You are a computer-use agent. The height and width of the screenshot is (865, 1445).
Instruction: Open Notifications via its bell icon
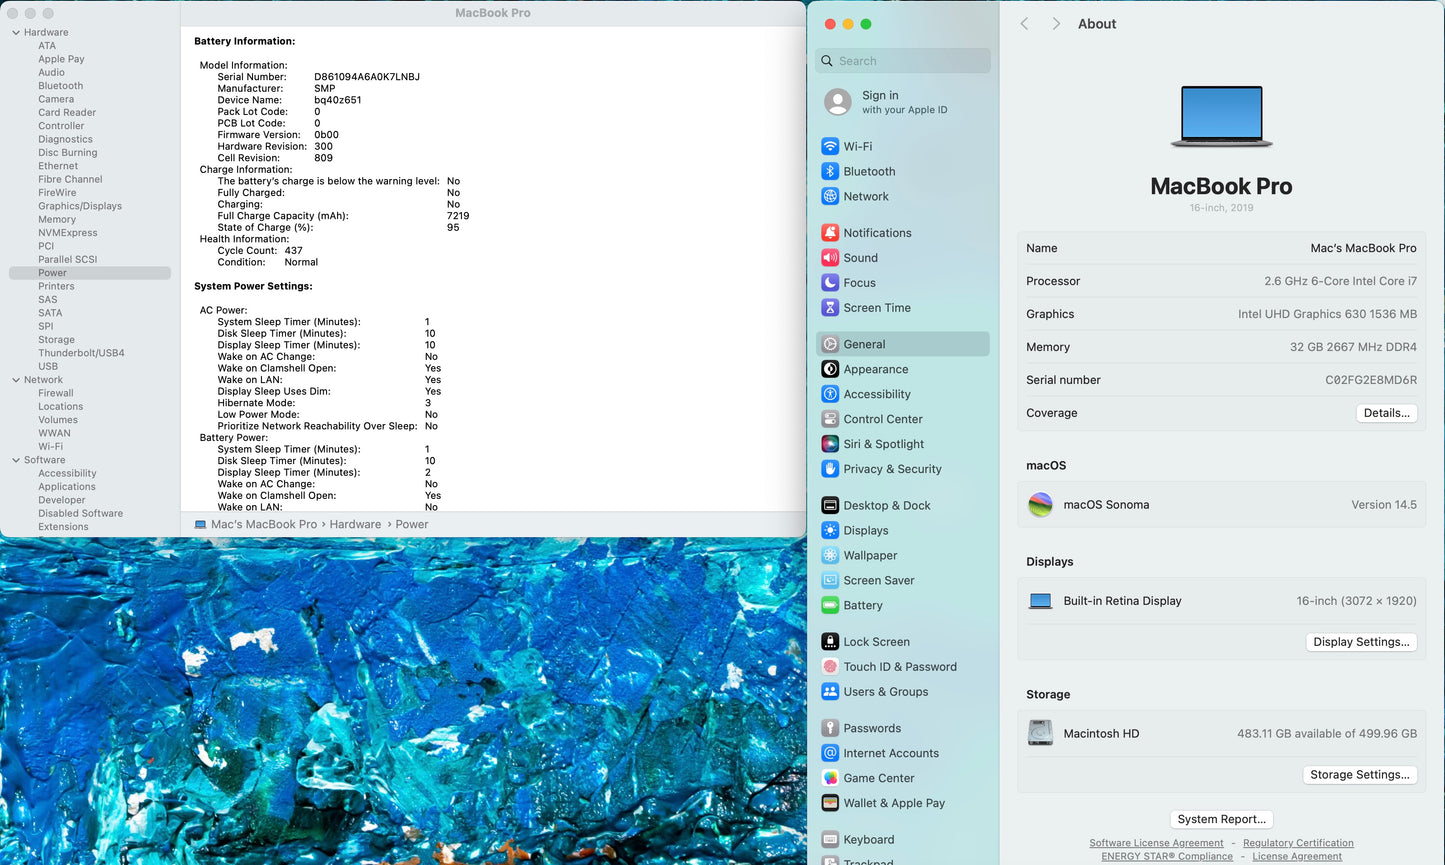[x=830, y=233]
